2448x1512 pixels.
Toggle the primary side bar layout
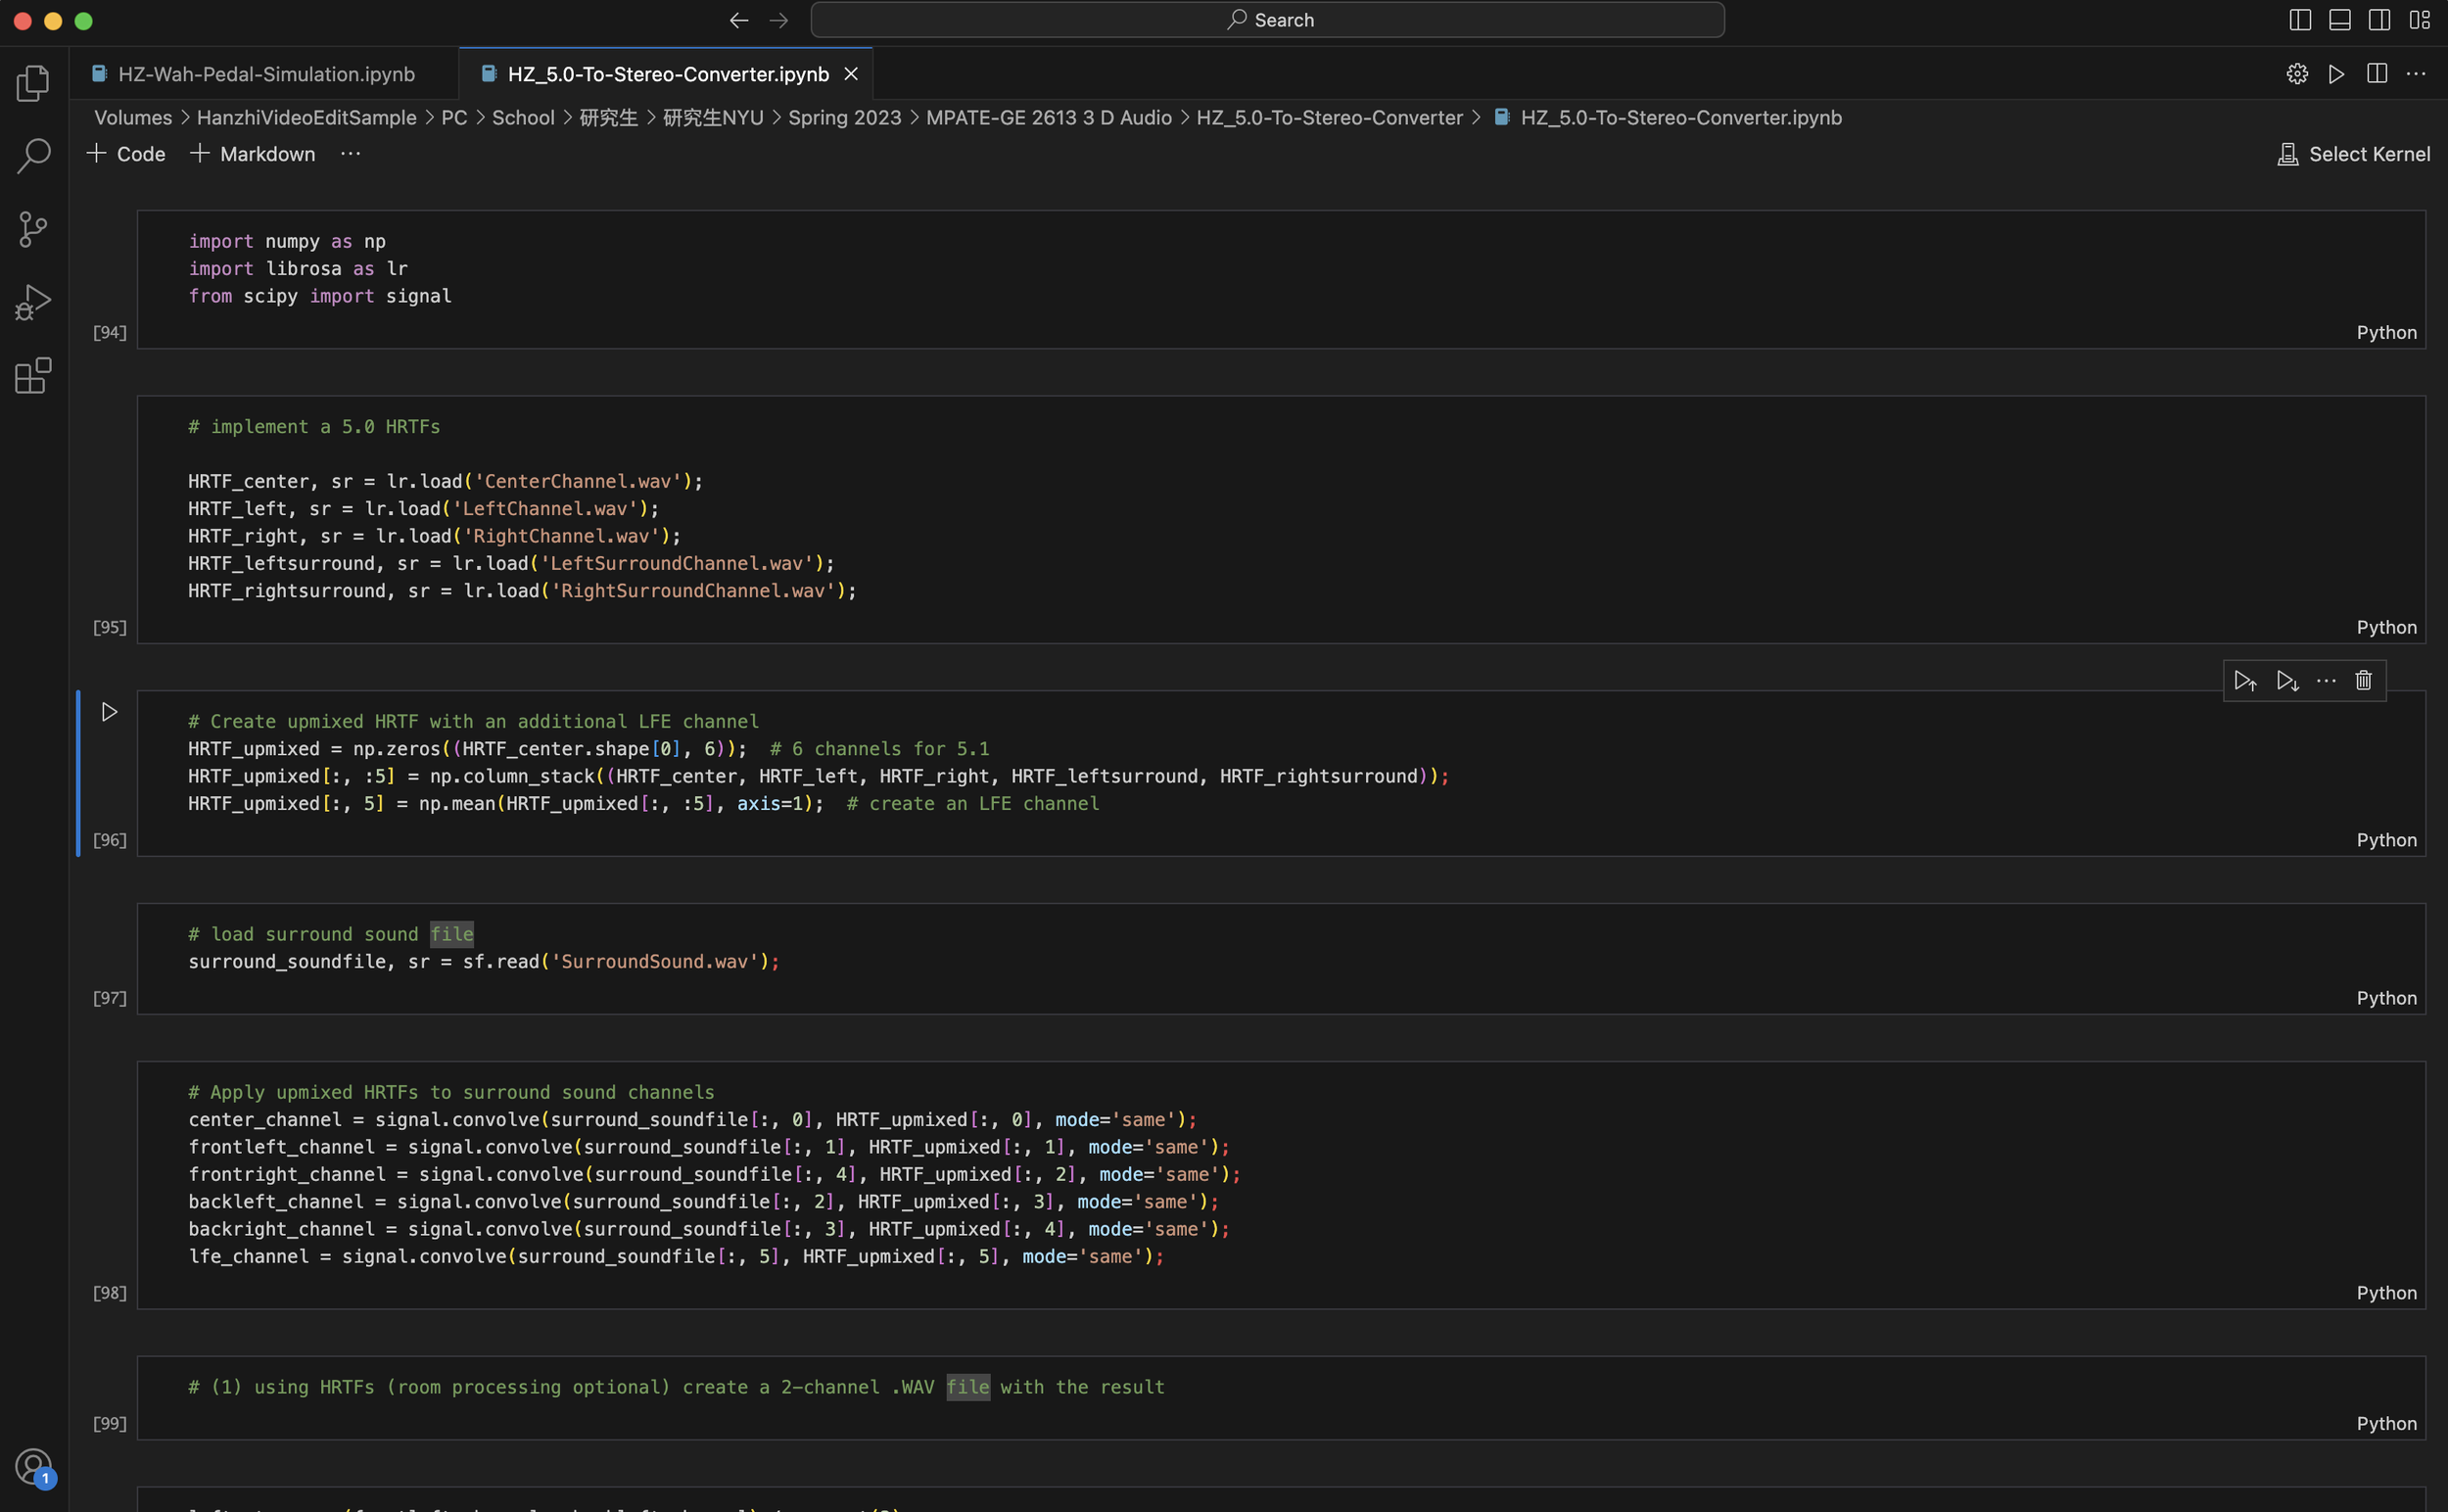pos(2299,20)
